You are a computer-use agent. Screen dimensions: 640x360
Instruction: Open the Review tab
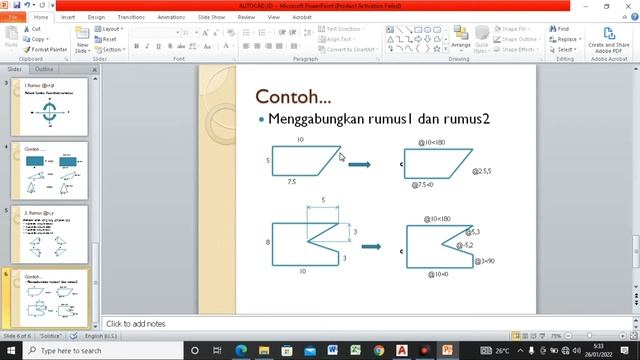[x=246, y=17]
